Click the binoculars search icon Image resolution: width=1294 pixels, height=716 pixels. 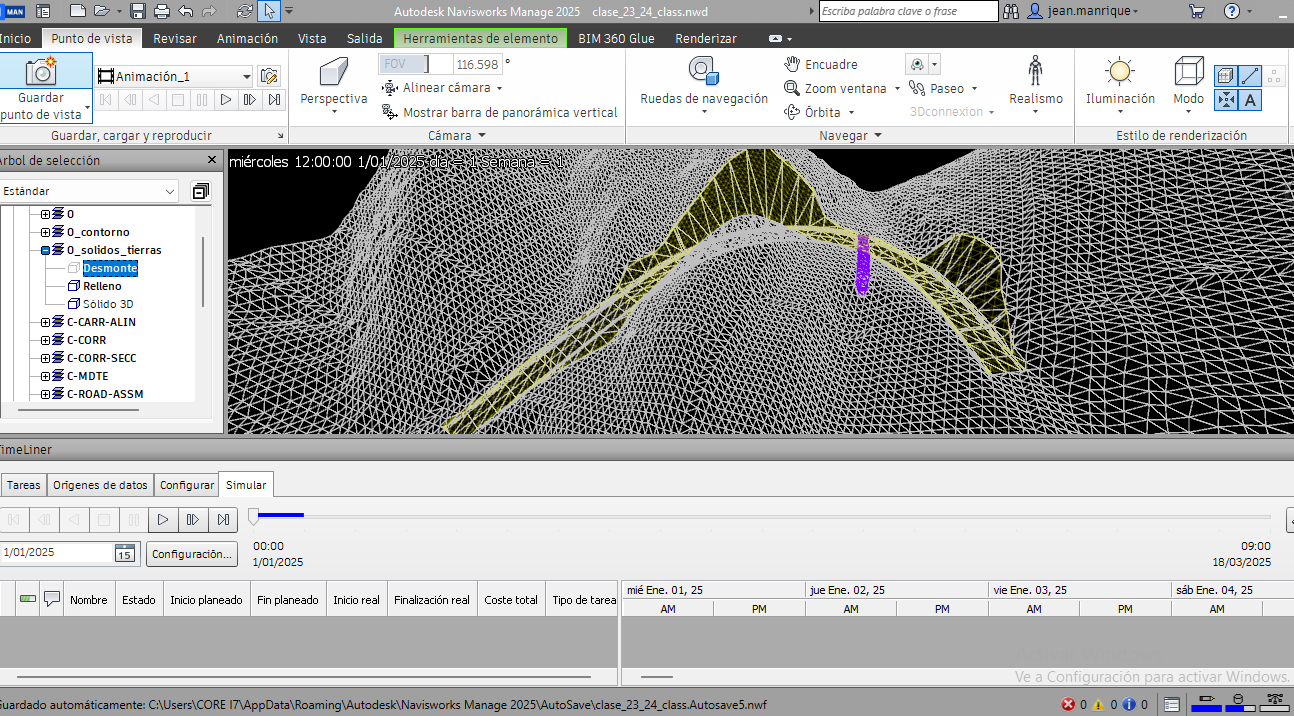coord(1011,11)
